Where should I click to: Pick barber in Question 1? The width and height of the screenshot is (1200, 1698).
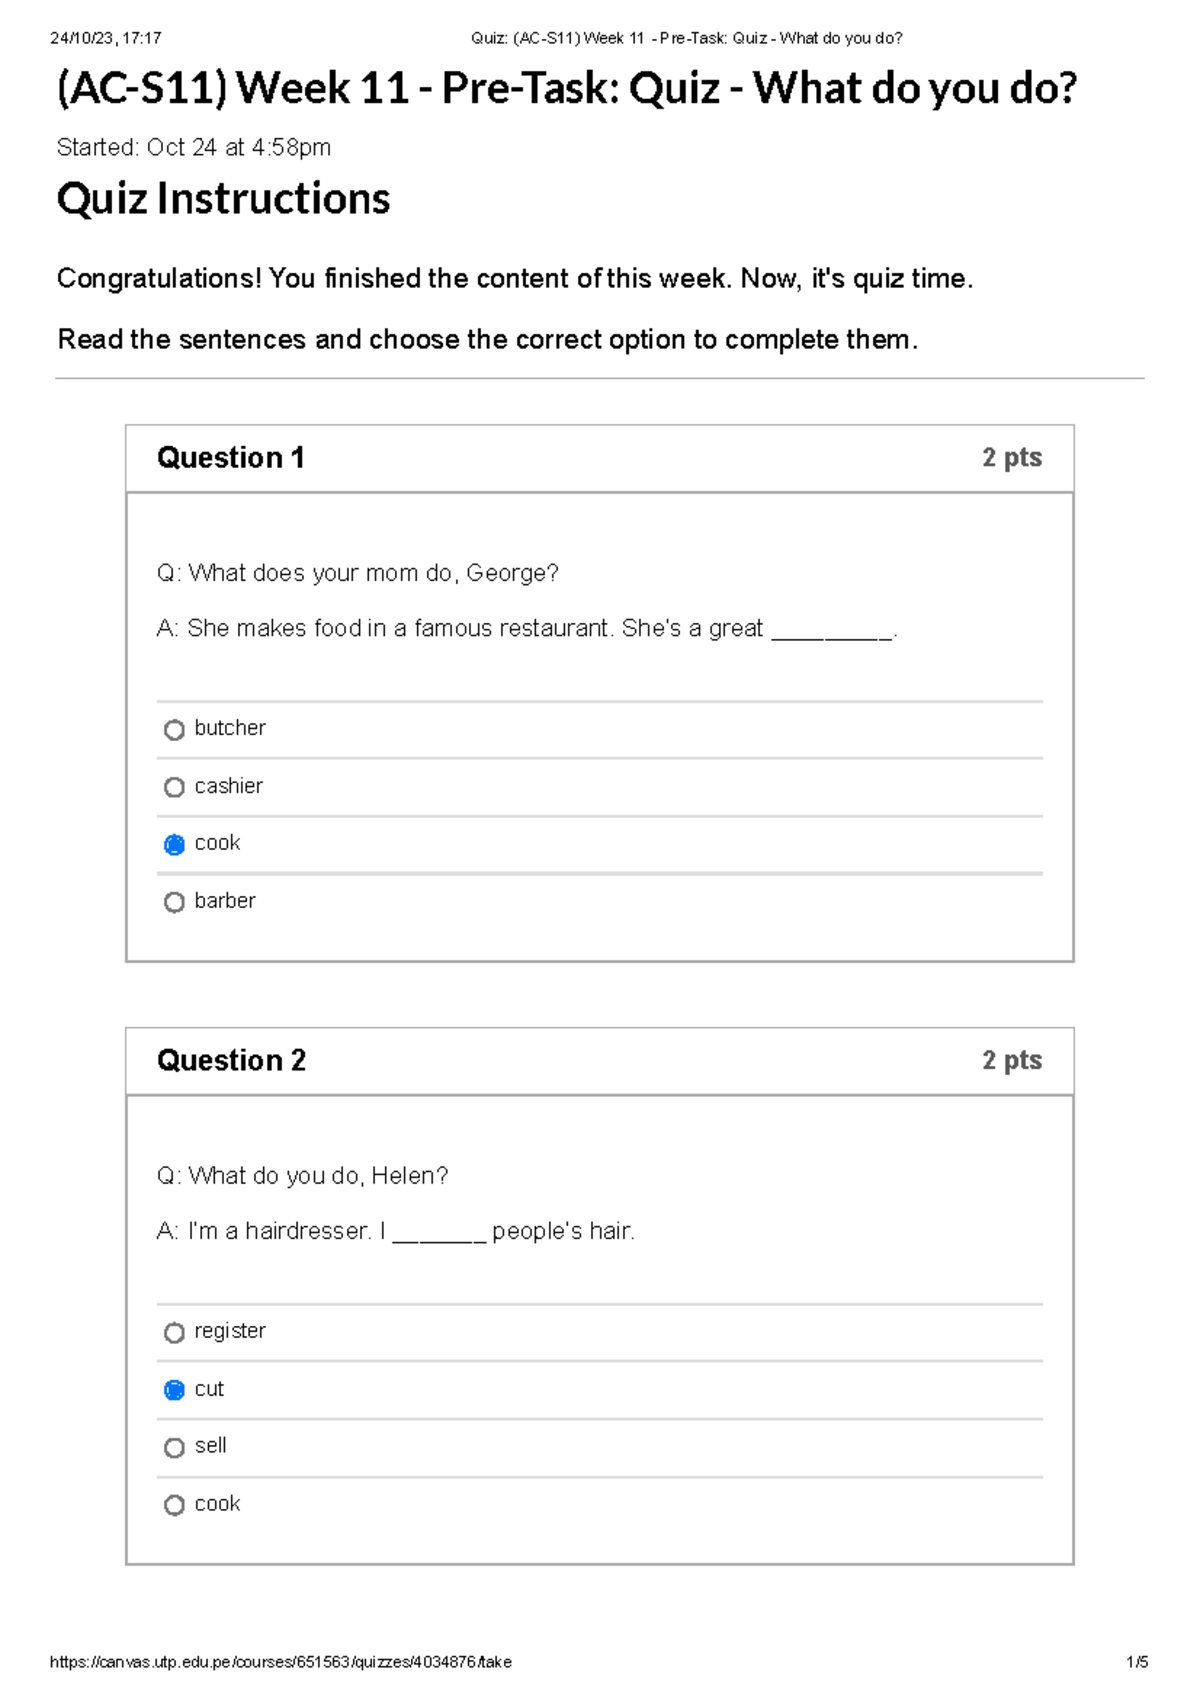(175, 901)
